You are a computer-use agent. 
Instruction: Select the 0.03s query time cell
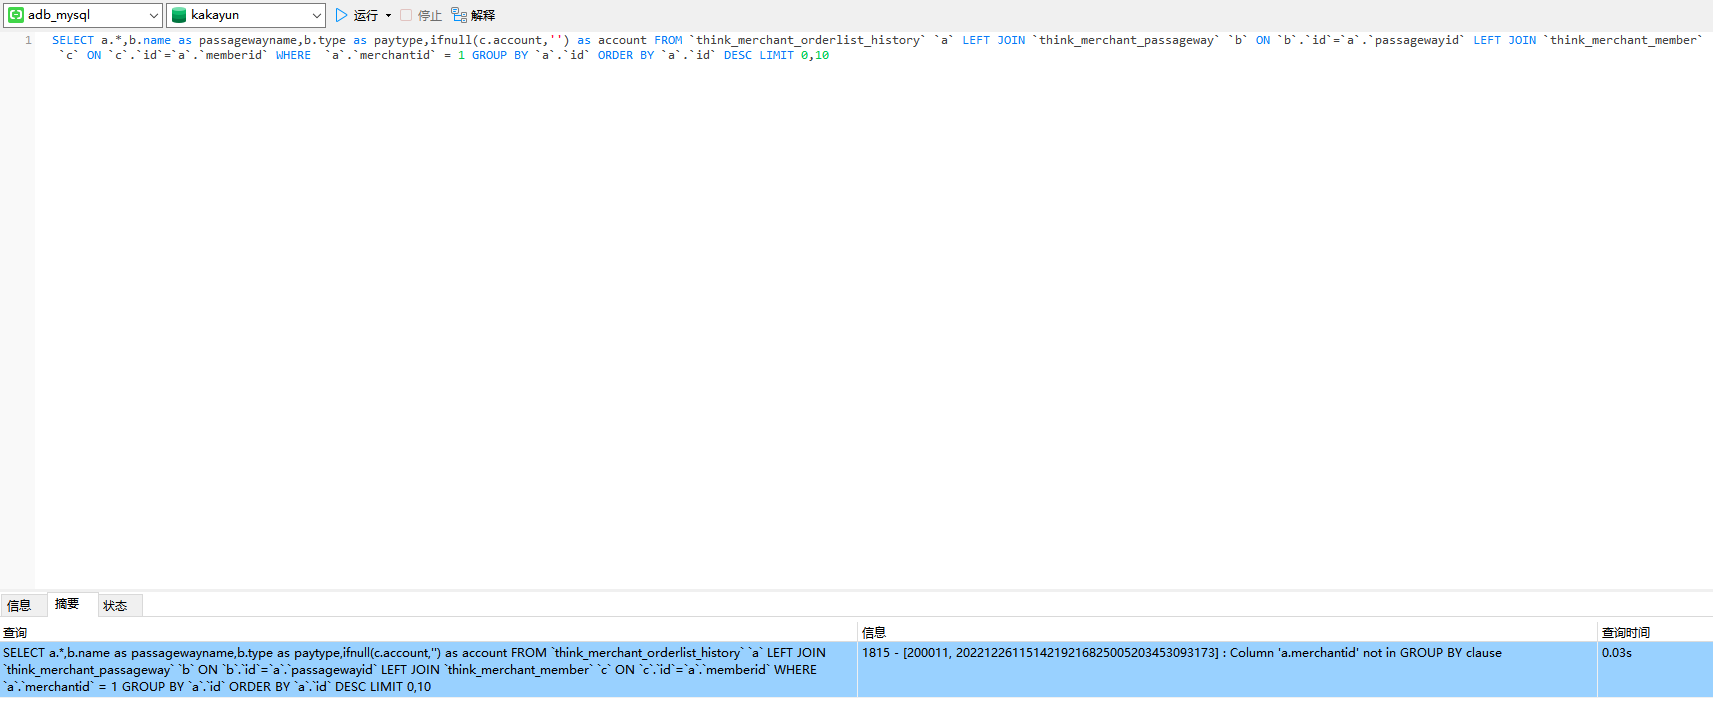tap(1655, 669)
